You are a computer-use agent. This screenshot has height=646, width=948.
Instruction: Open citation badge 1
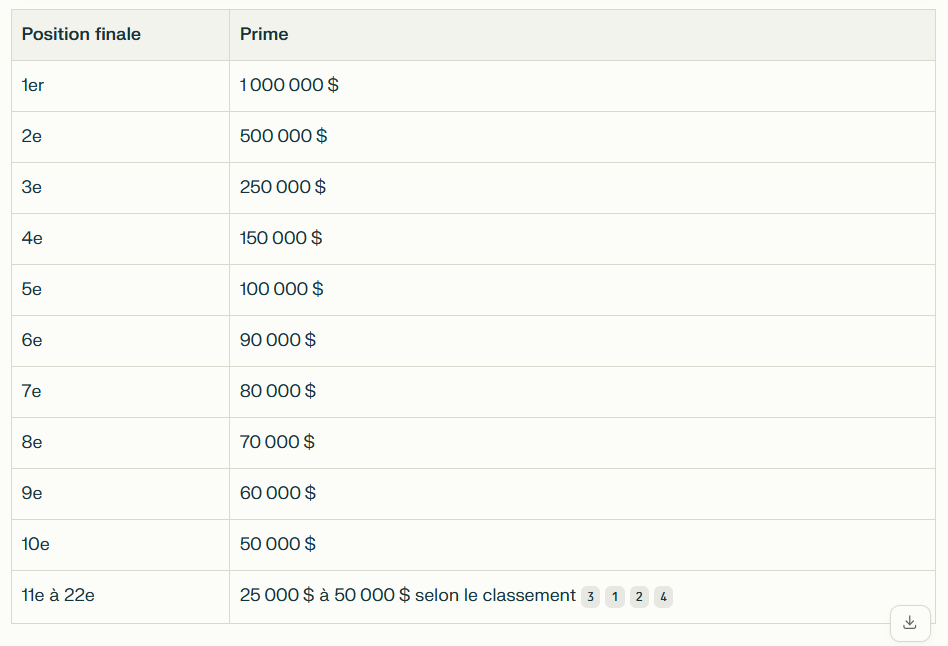click(x=614, y=597)
